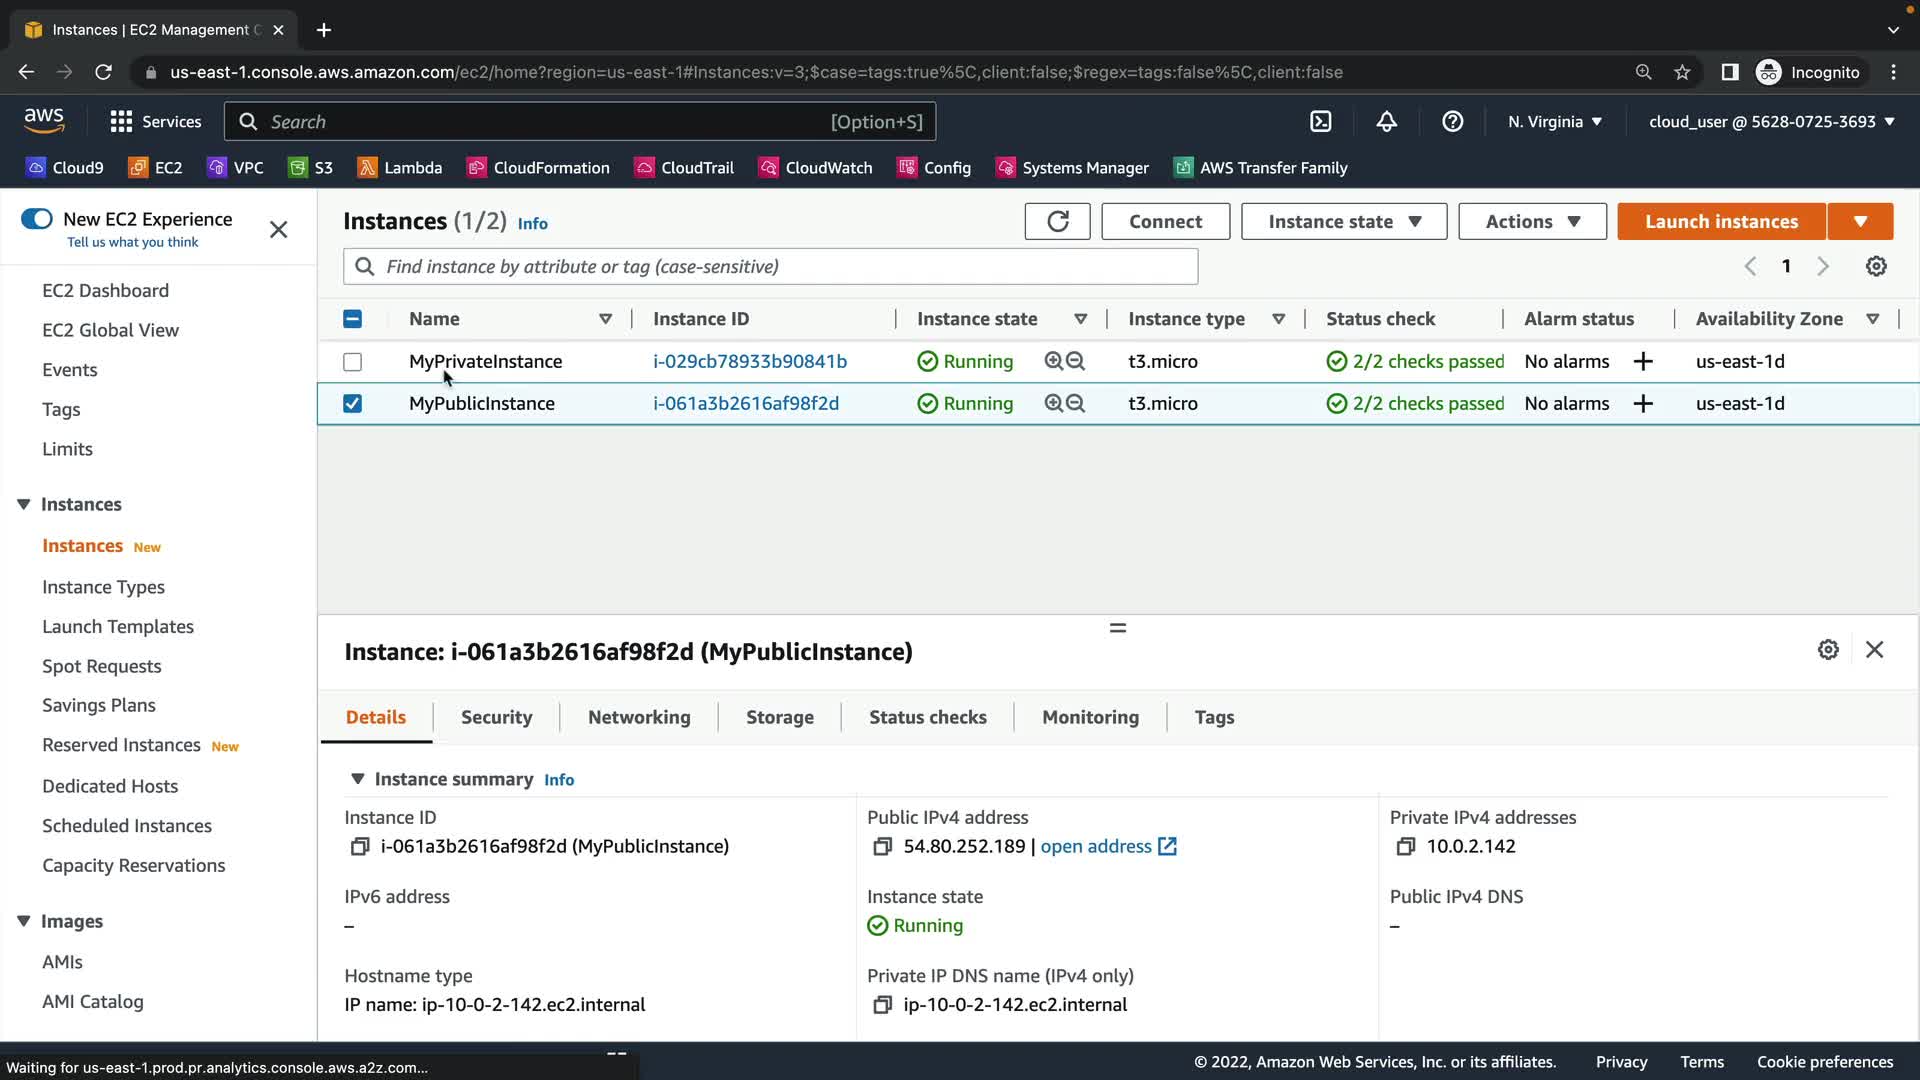The height and width of the screenshot is (1080, 1920).
Task: Switch to the Networking tab
Action: tap(638, 717)
